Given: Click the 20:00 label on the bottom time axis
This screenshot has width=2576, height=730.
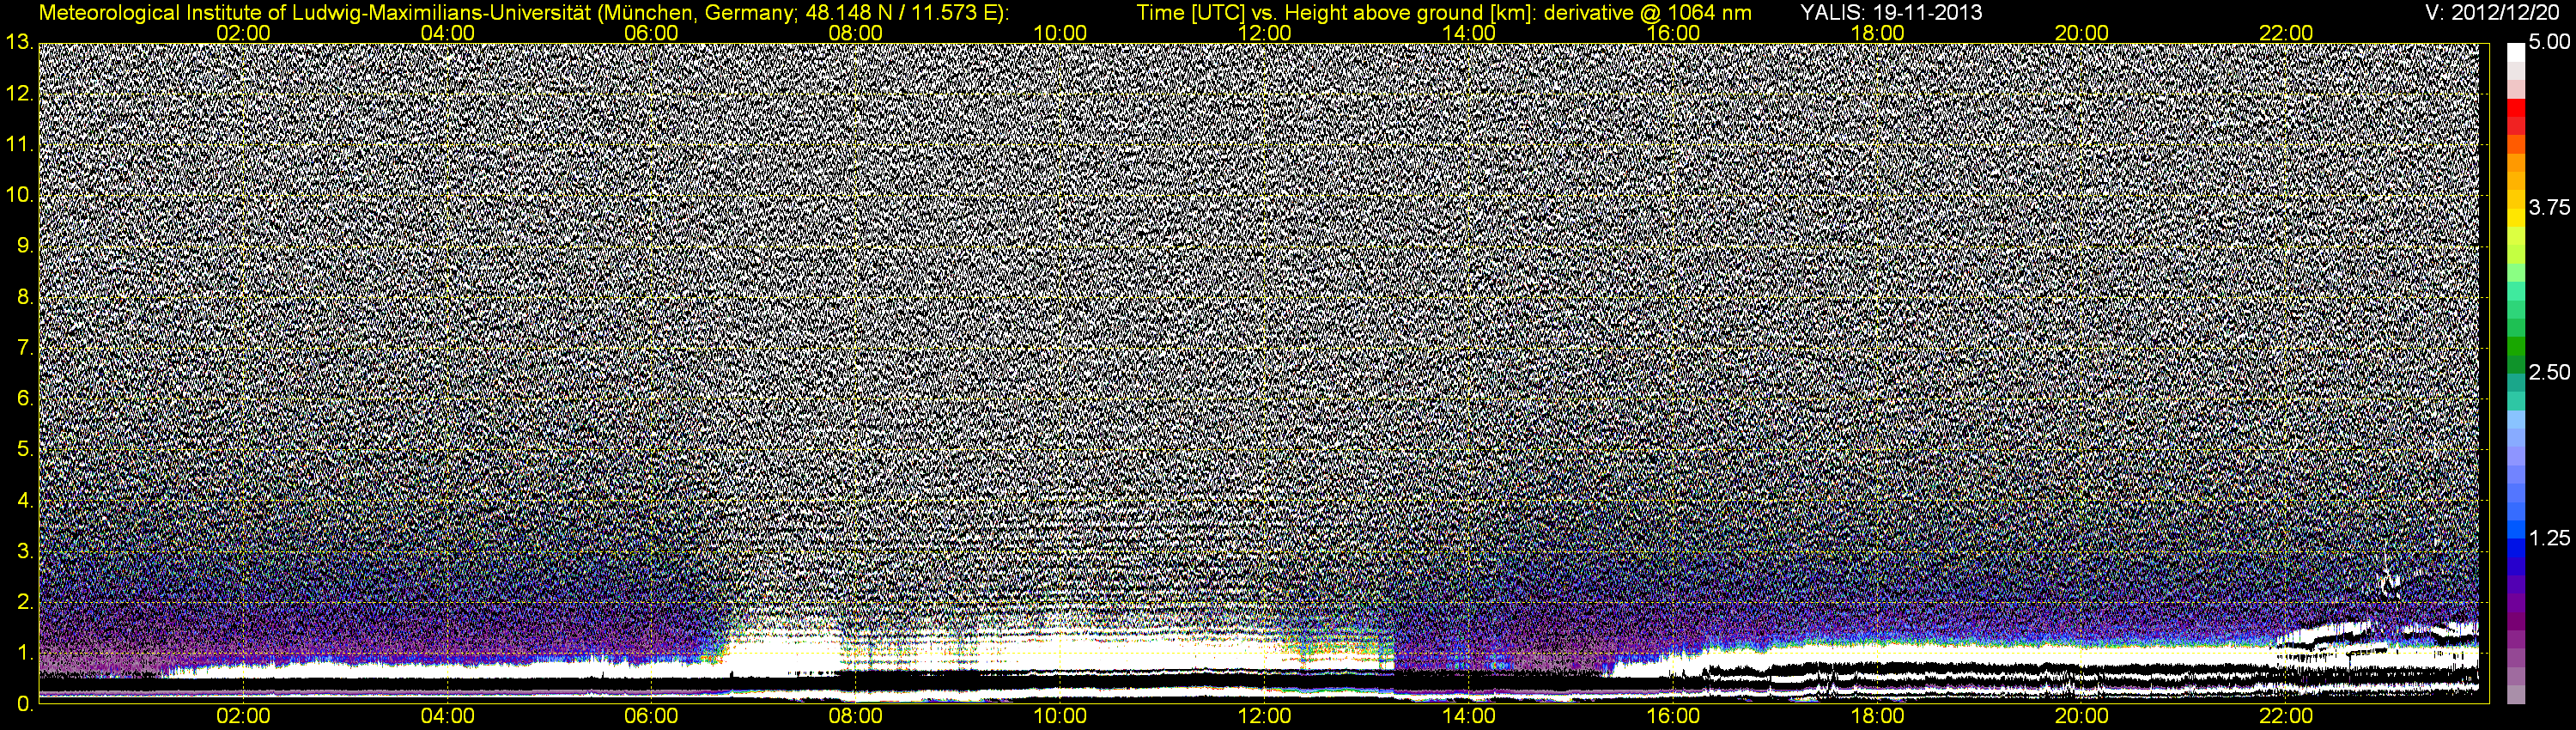Looking at the screenshot, I should click(2082, 717).
